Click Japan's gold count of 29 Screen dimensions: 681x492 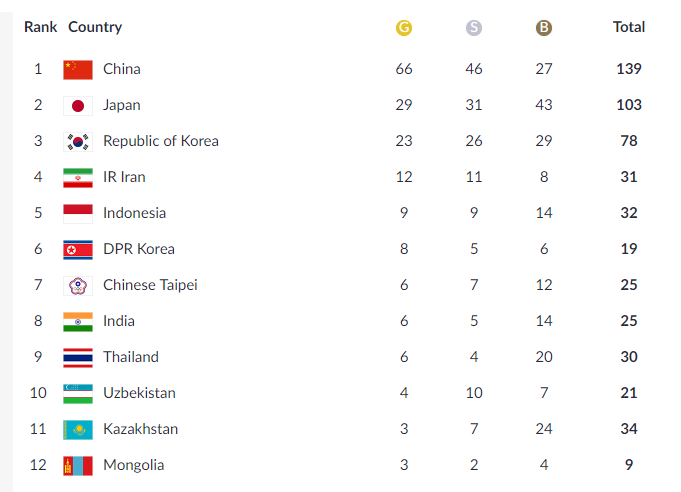pos(403,105)
